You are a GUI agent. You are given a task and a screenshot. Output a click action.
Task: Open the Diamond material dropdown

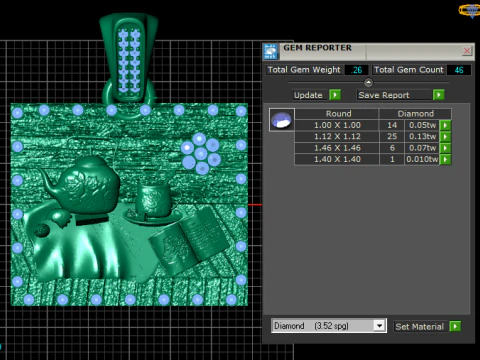[379, 326]
